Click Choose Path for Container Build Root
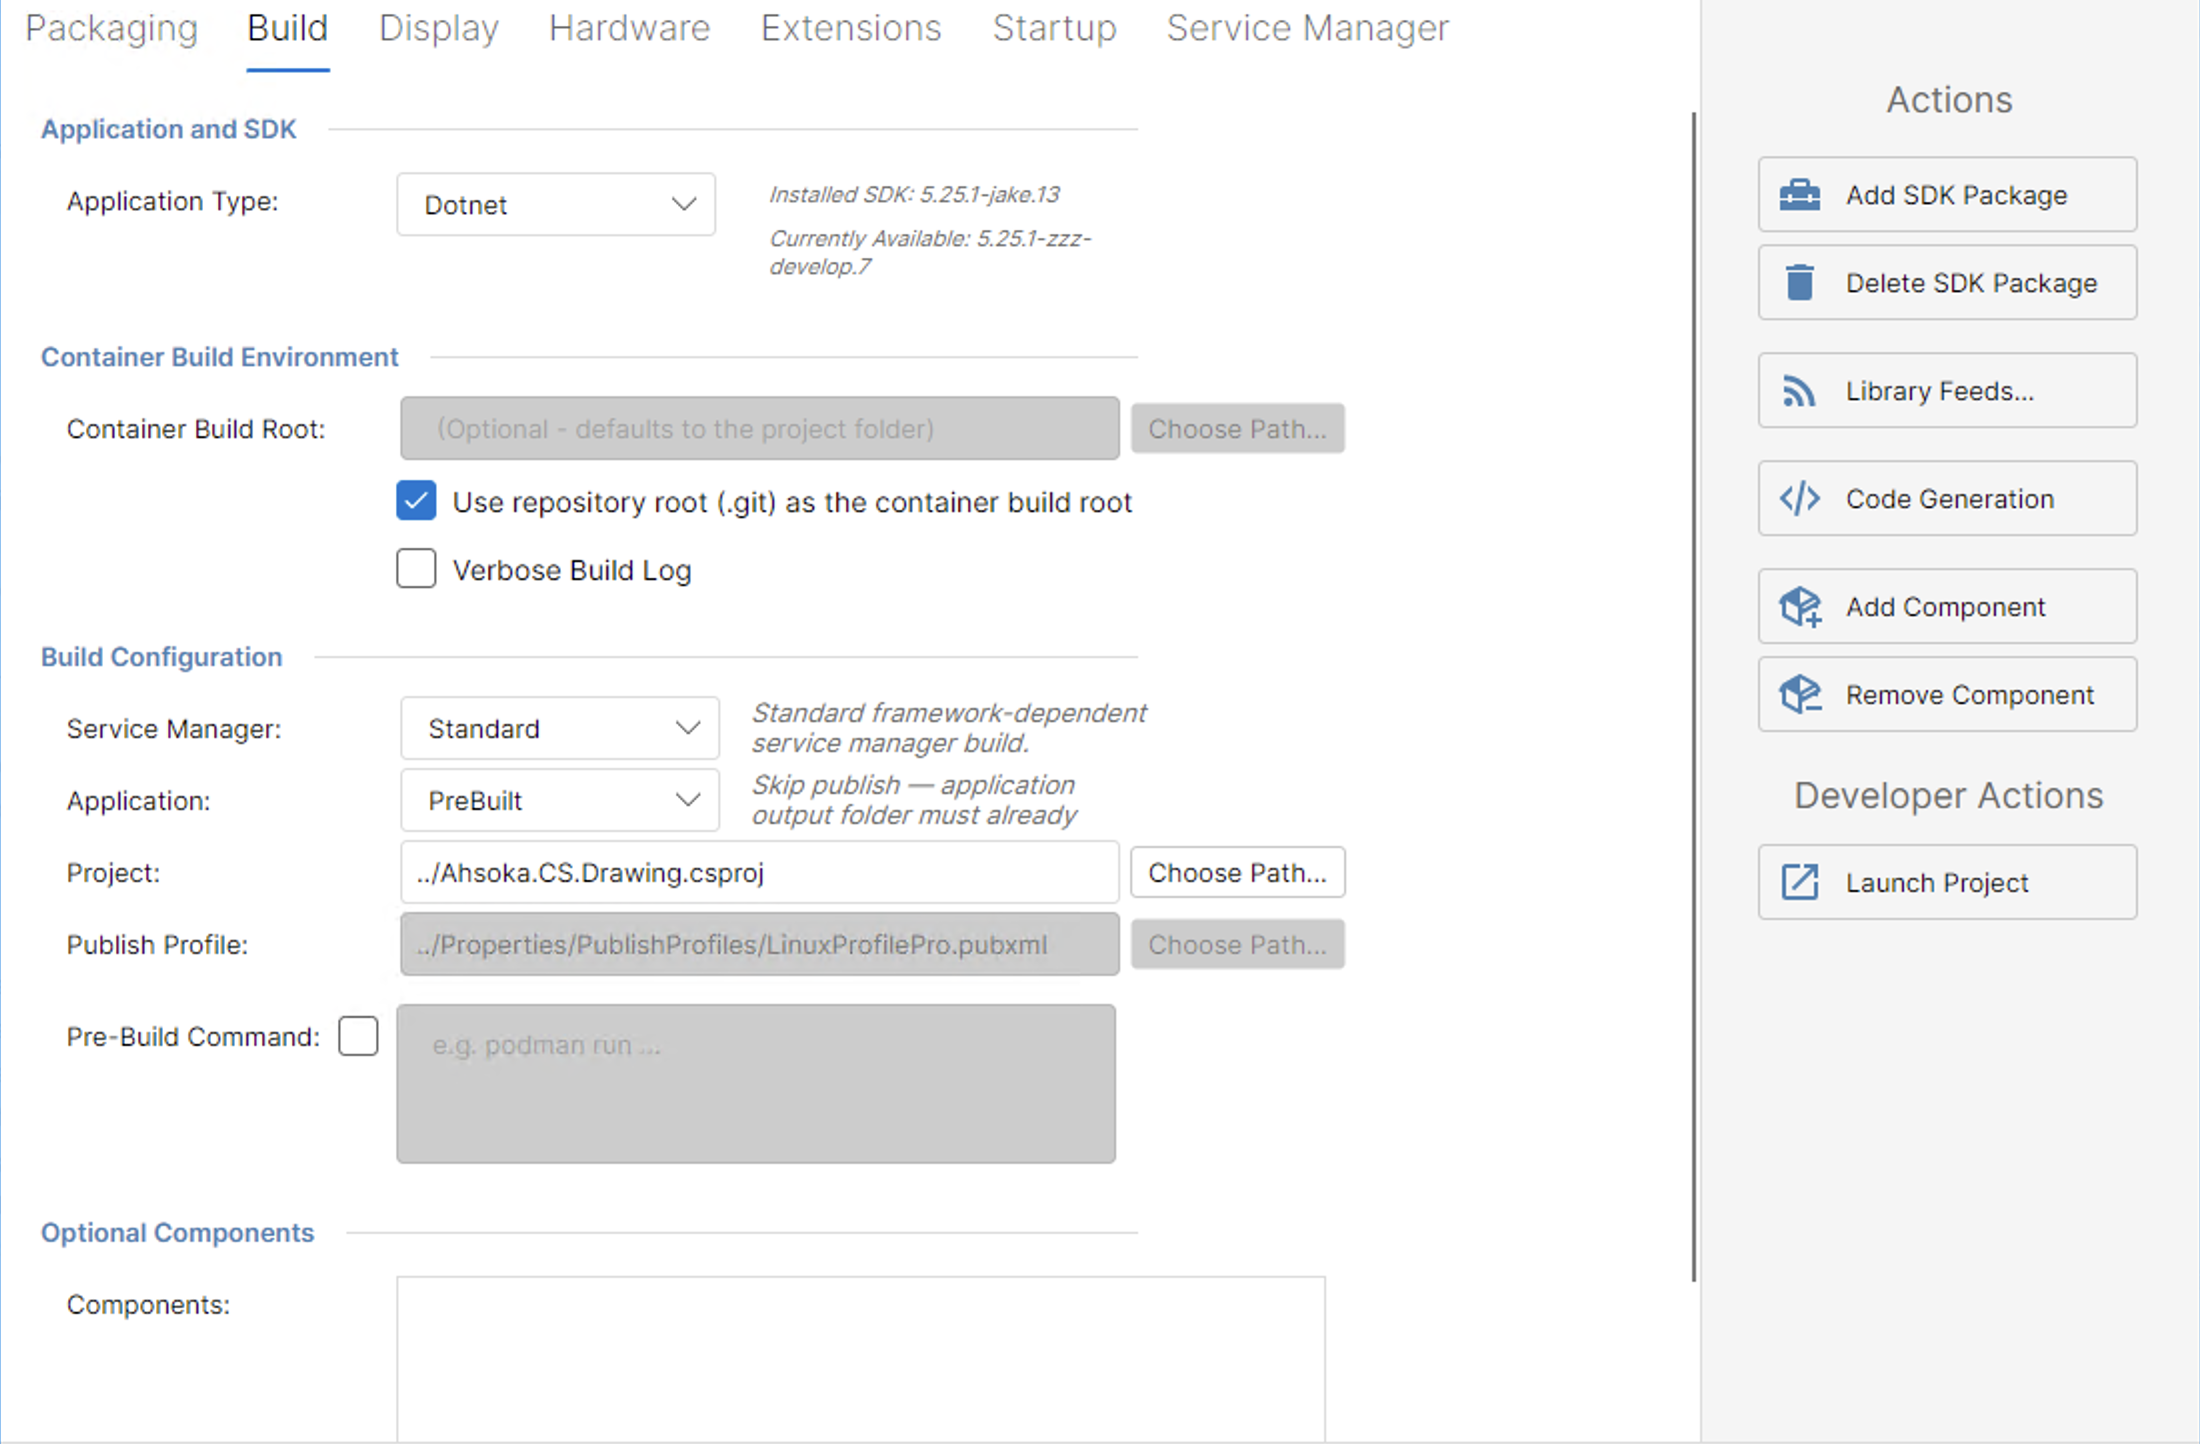The image size is (2200, 1444). pos(1237,429)
